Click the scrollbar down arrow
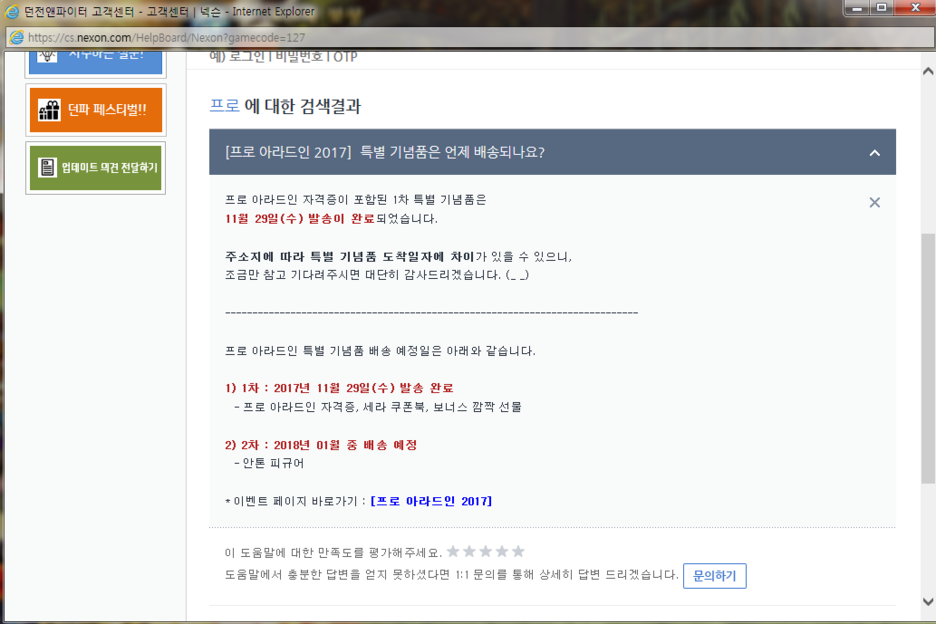Screen dimensions: 936x624 927,601
